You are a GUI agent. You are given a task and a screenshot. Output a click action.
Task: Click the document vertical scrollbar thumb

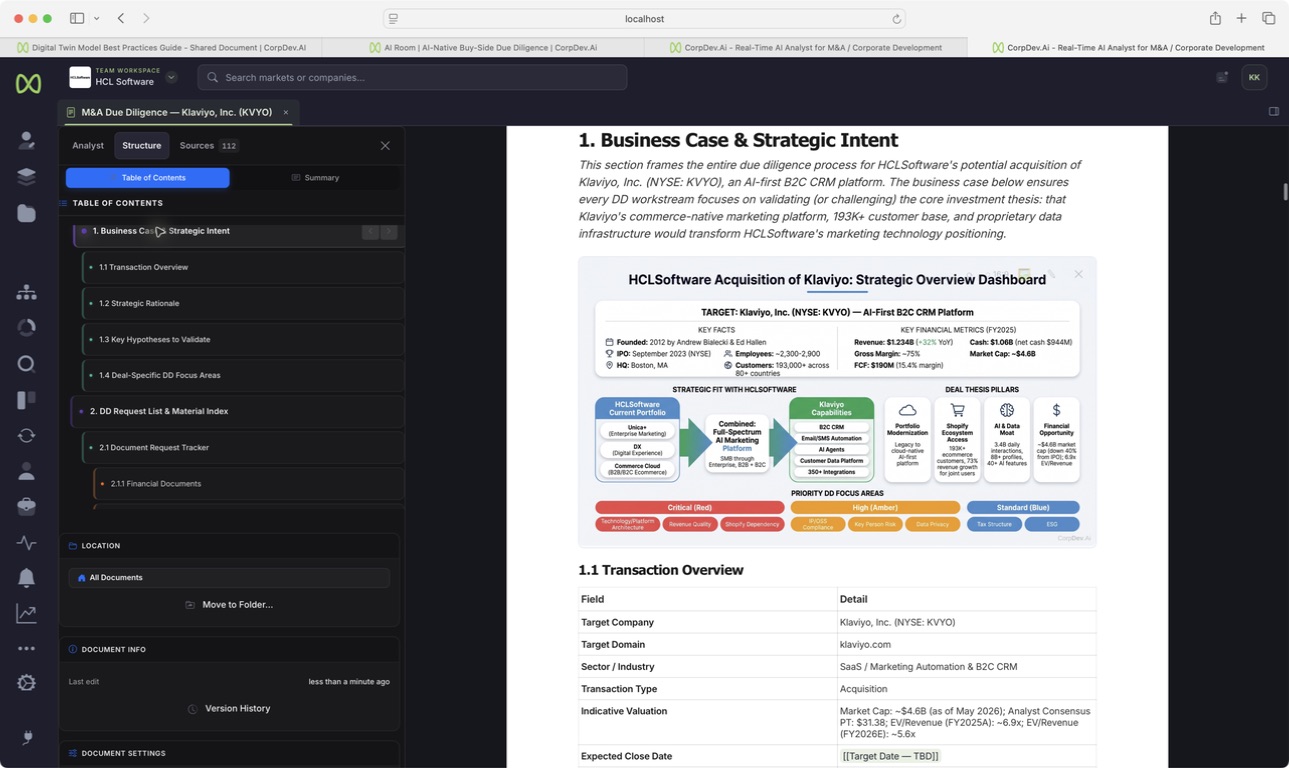pyautogui.click(x=1285, y=192)
